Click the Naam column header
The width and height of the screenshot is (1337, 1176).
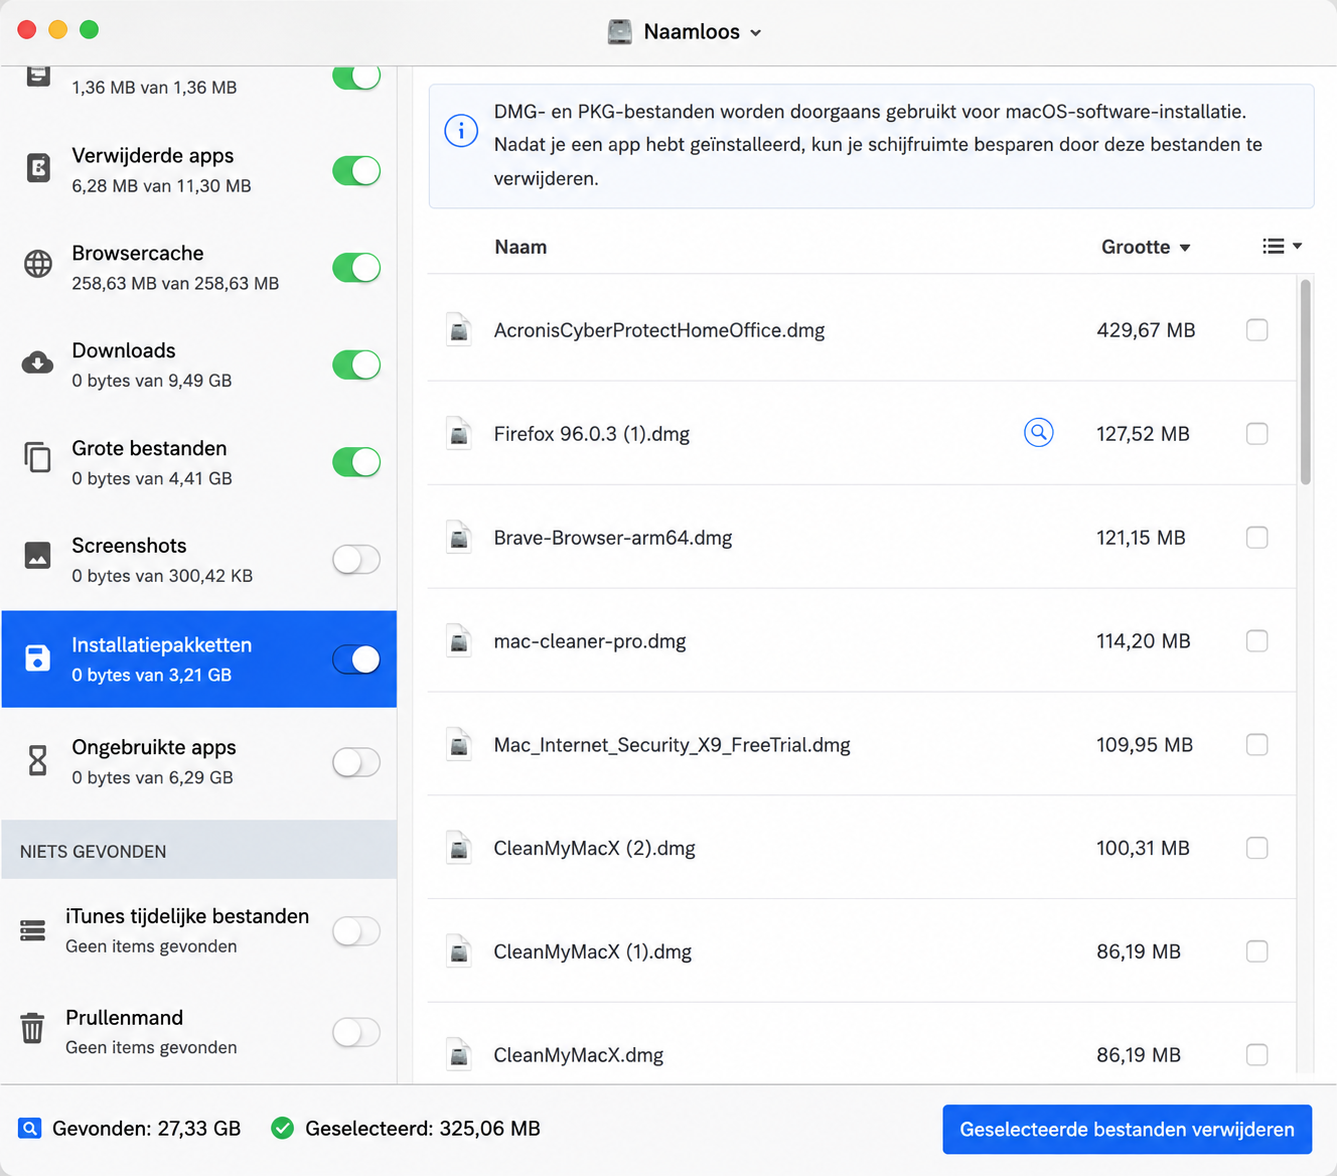[521, 247]
